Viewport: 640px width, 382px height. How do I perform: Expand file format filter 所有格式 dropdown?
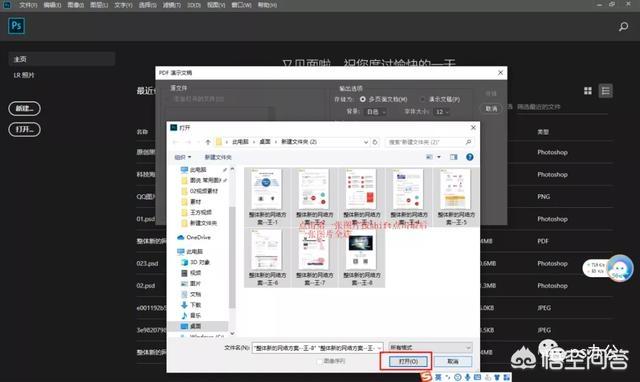point(431,348)
